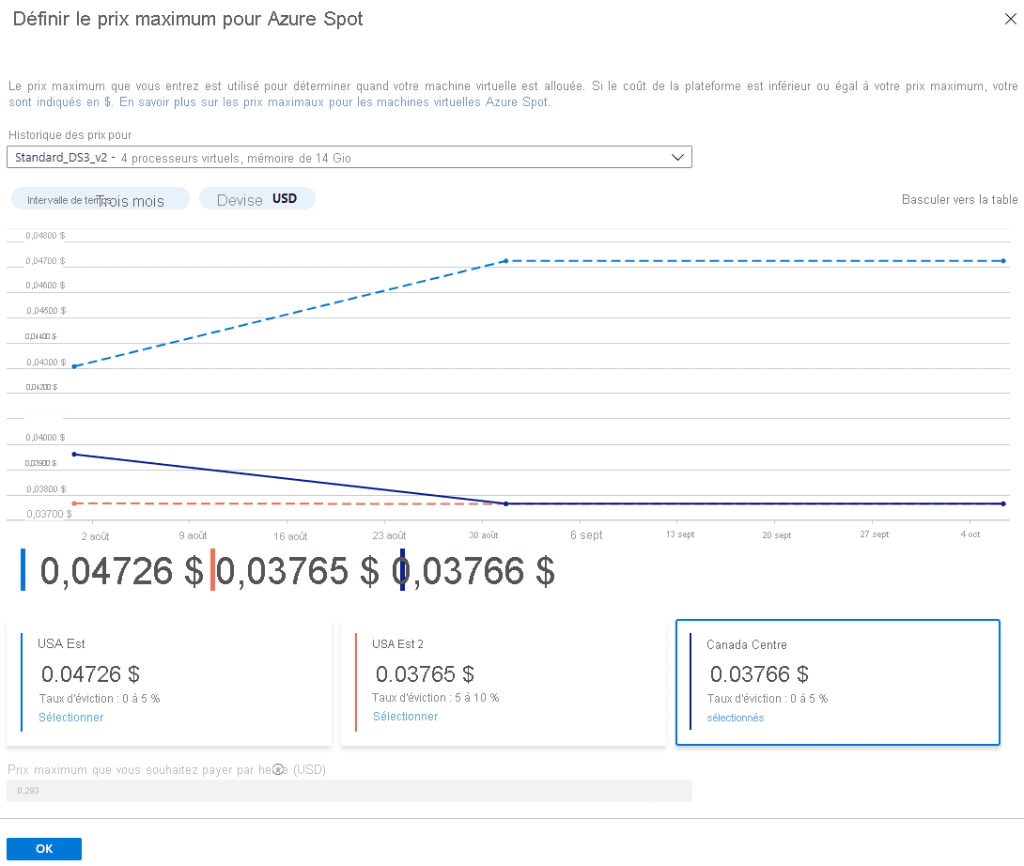
Task: Click the large 0,03766 $ legend value
Action: (x=480, y=571)
